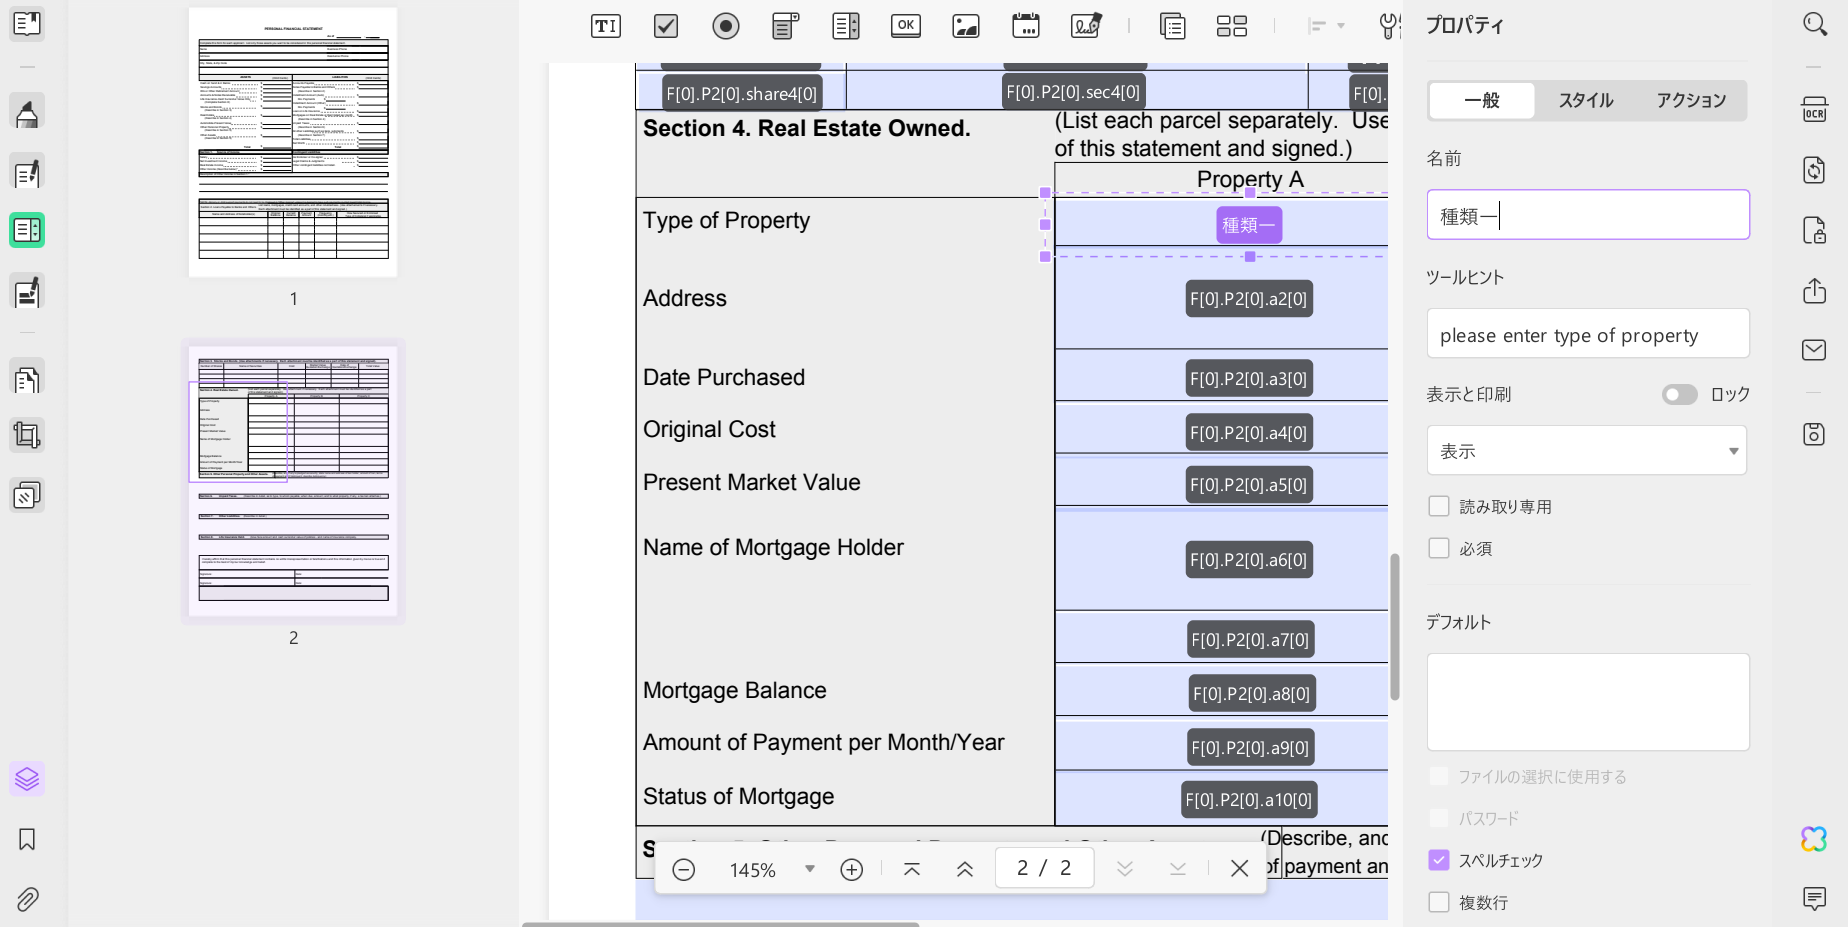Image resolution: width=1848 pixels, height=927 pixels.
Task: Select page 2 thumbnail
Action: pos(293,481)
